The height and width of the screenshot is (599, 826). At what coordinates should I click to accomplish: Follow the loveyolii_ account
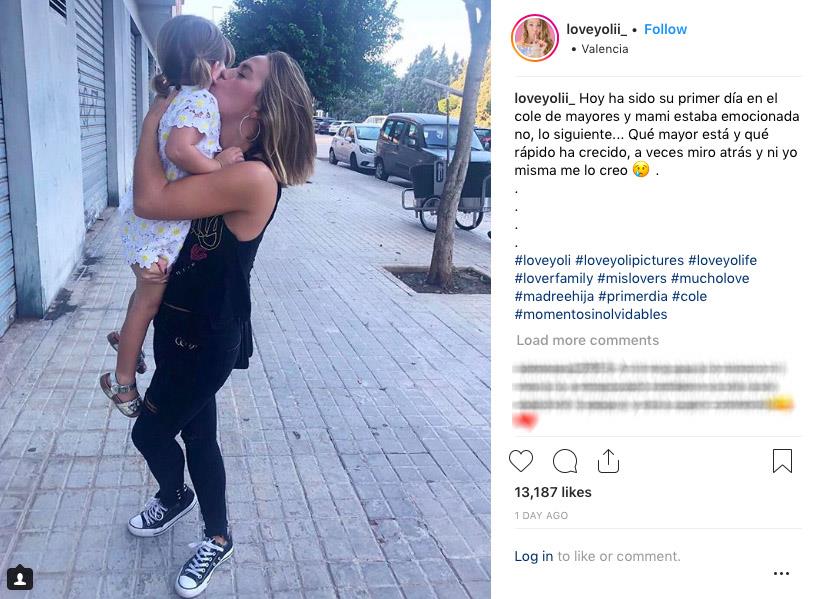click(x=665, y=30)
